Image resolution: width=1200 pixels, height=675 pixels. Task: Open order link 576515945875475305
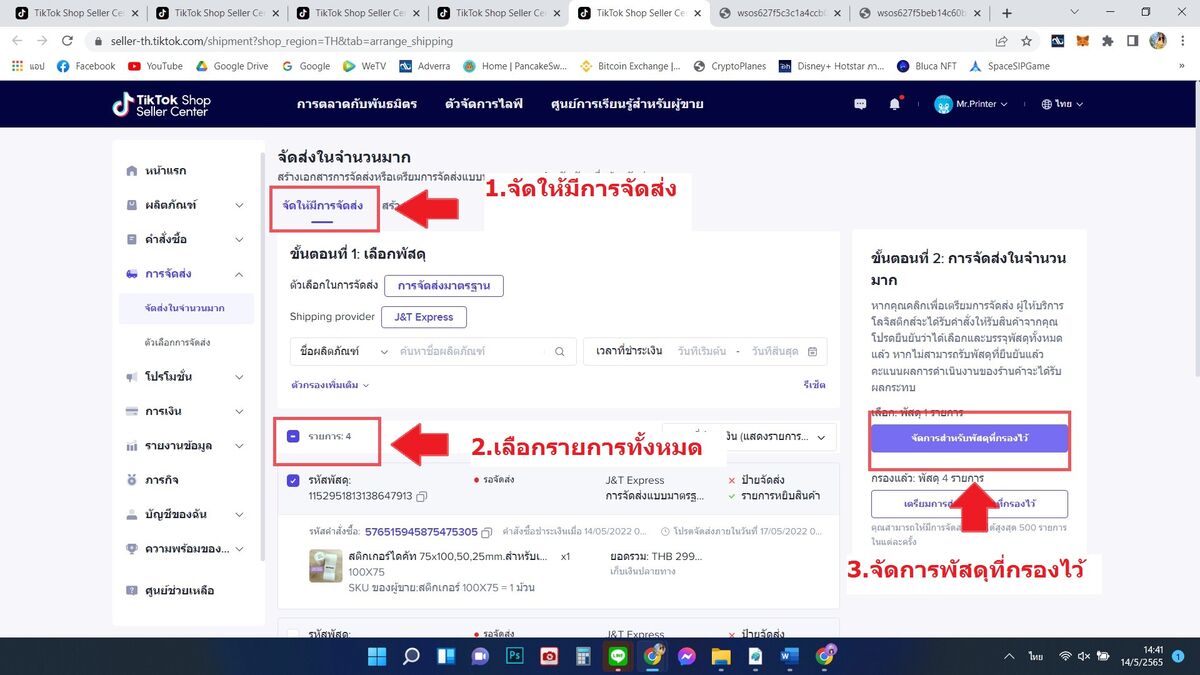point(421,532)
